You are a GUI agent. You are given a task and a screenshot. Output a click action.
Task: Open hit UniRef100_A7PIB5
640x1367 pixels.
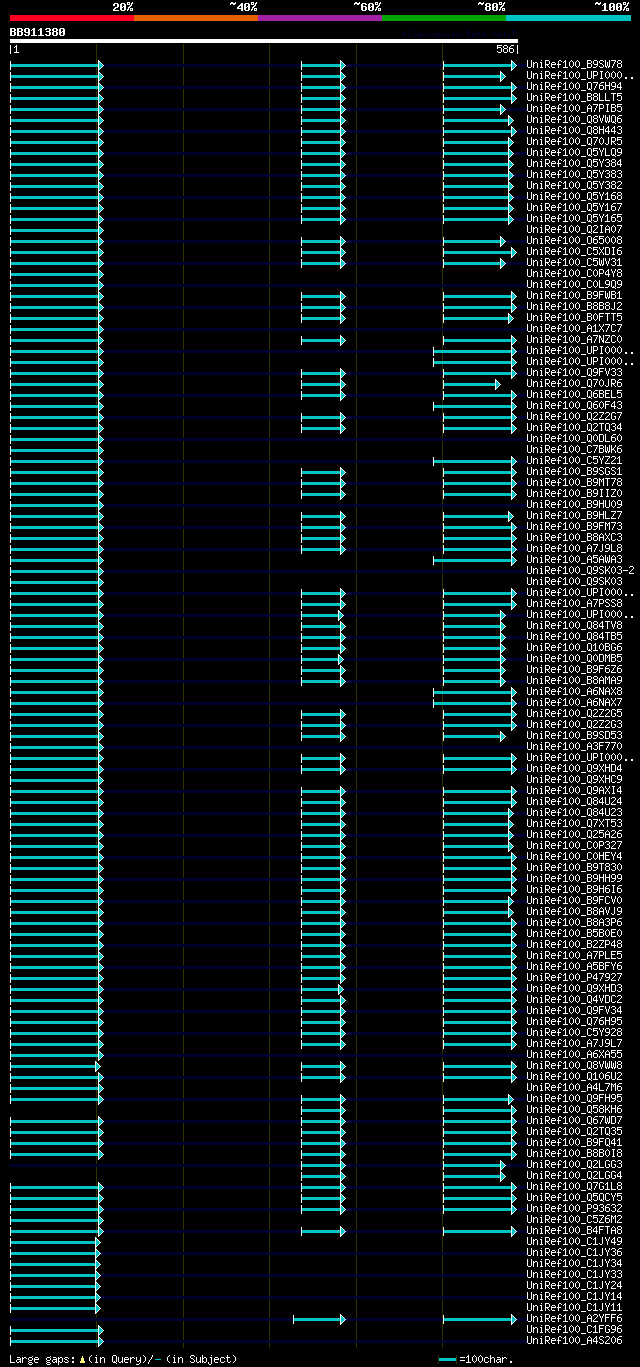[x=574, y=108]
